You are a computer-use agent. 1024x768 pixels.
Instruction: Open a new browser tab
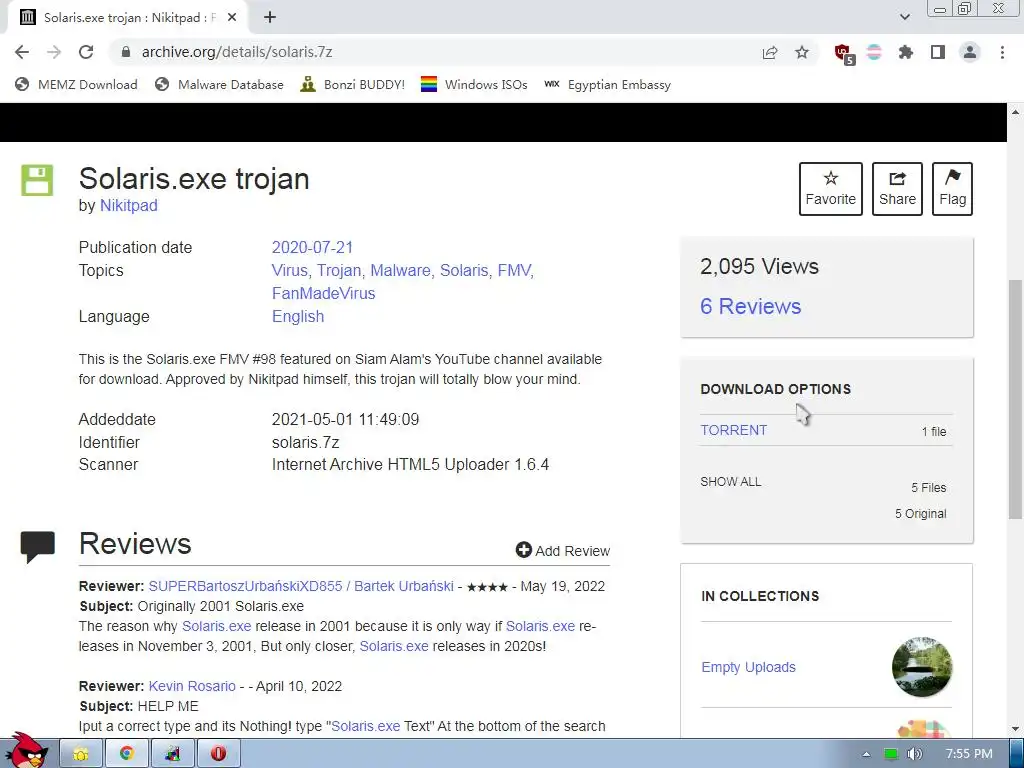pyautogui.click(x=270, y=18)
